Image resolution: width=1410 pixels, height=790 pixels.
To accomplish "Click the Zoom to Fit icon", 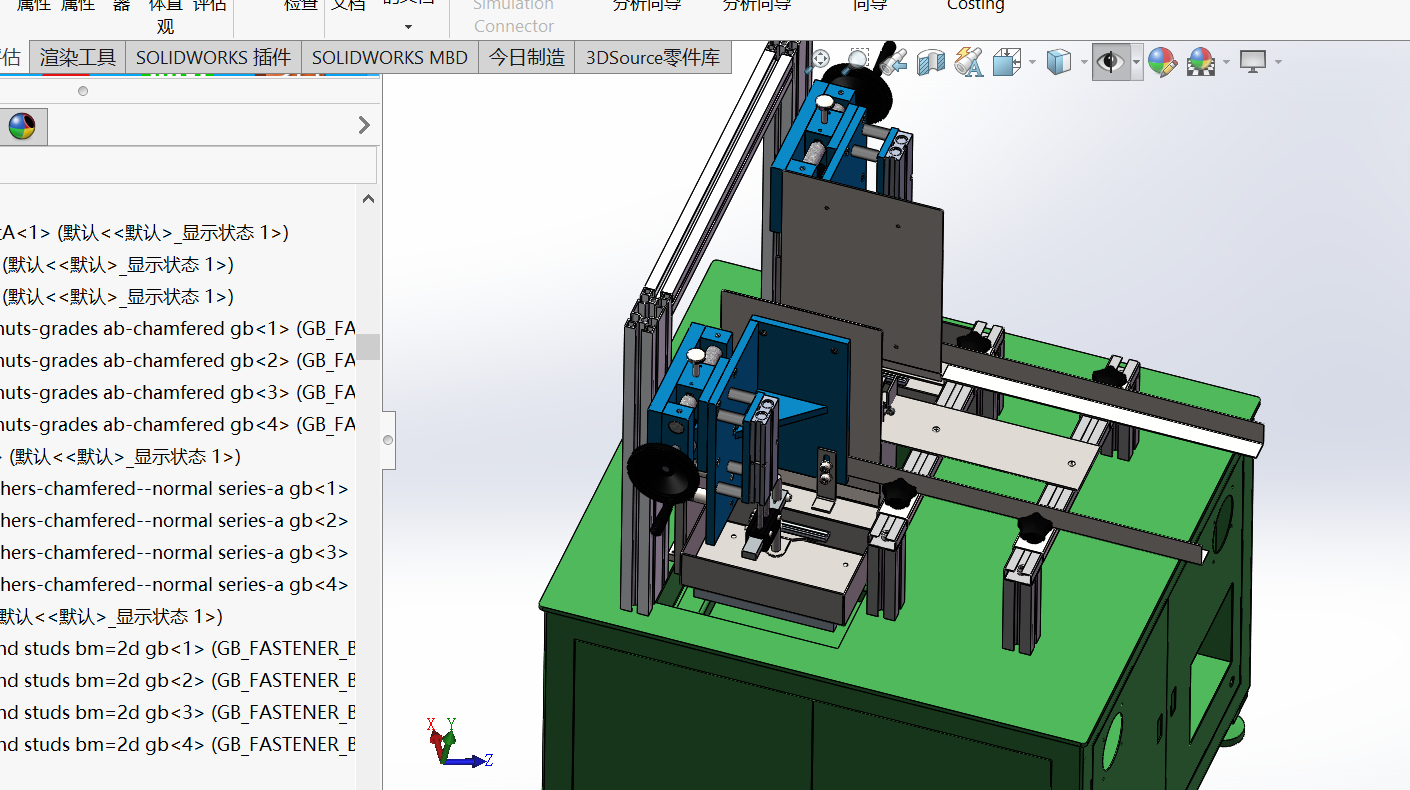I will tap(820, 61).
